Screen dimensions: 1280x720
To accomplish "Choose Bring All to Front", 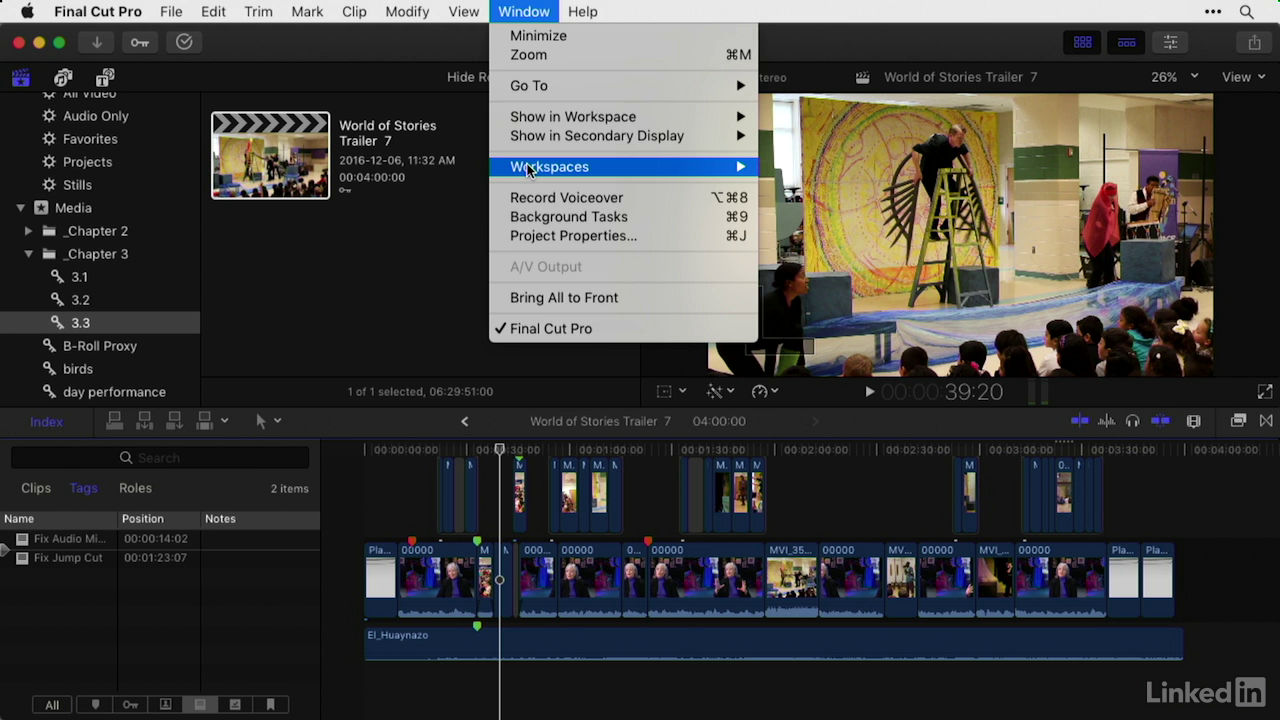I will click(x=624, y=298).
